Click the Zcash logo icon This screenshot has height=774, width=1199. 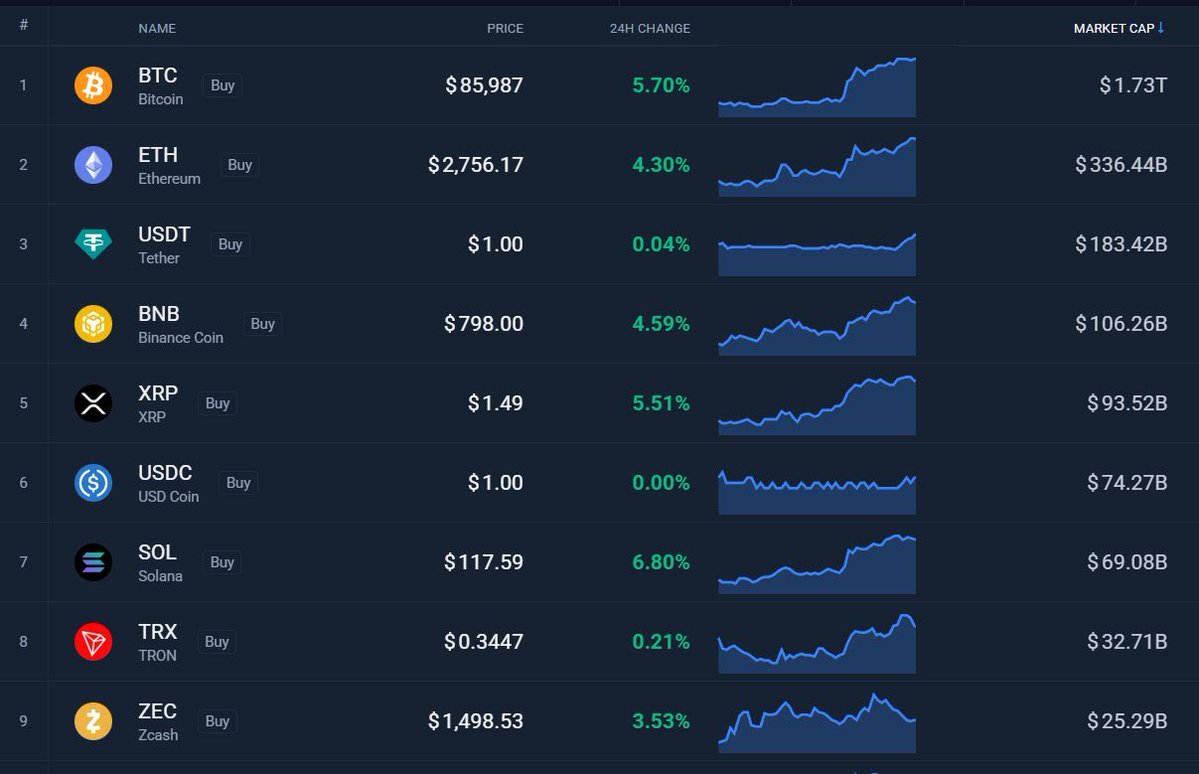point(93,721)
